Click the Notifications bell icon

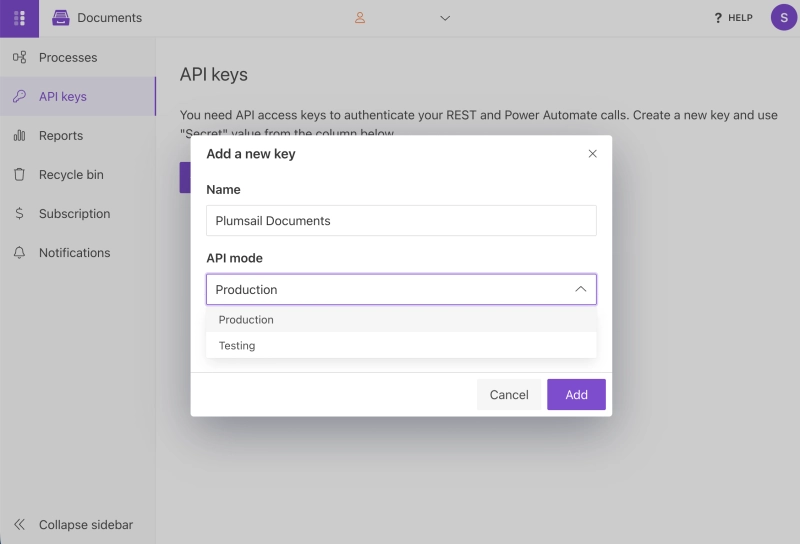point(19,253)
